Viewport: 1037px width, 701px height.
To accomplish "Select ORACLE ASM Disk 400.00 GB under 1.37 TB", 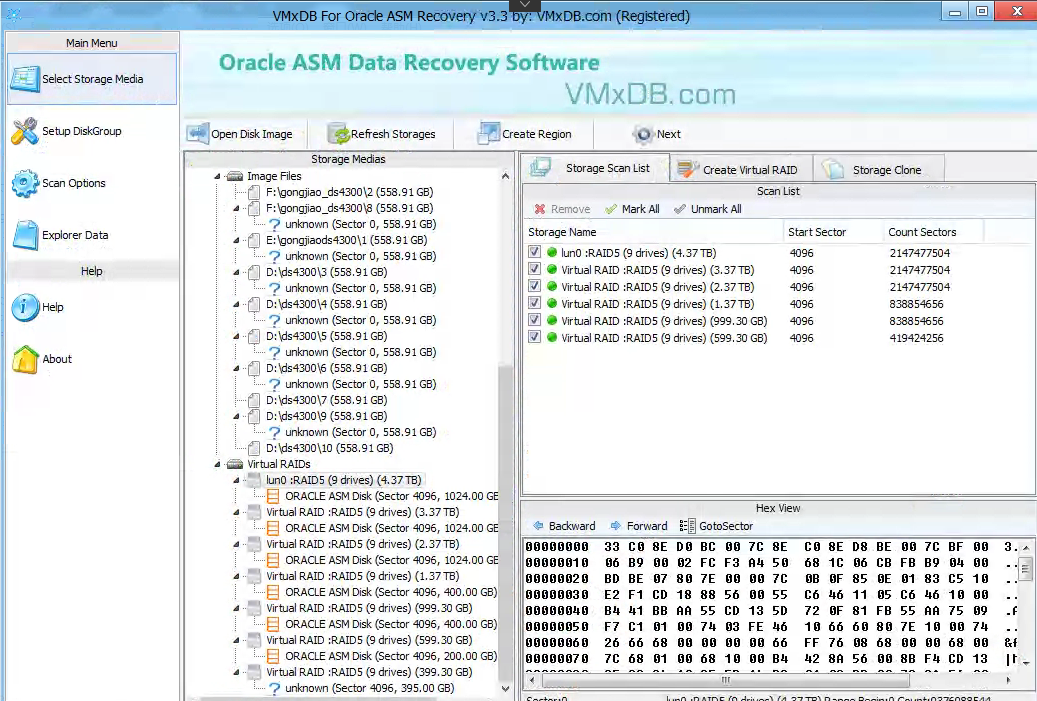I will 390,592.
